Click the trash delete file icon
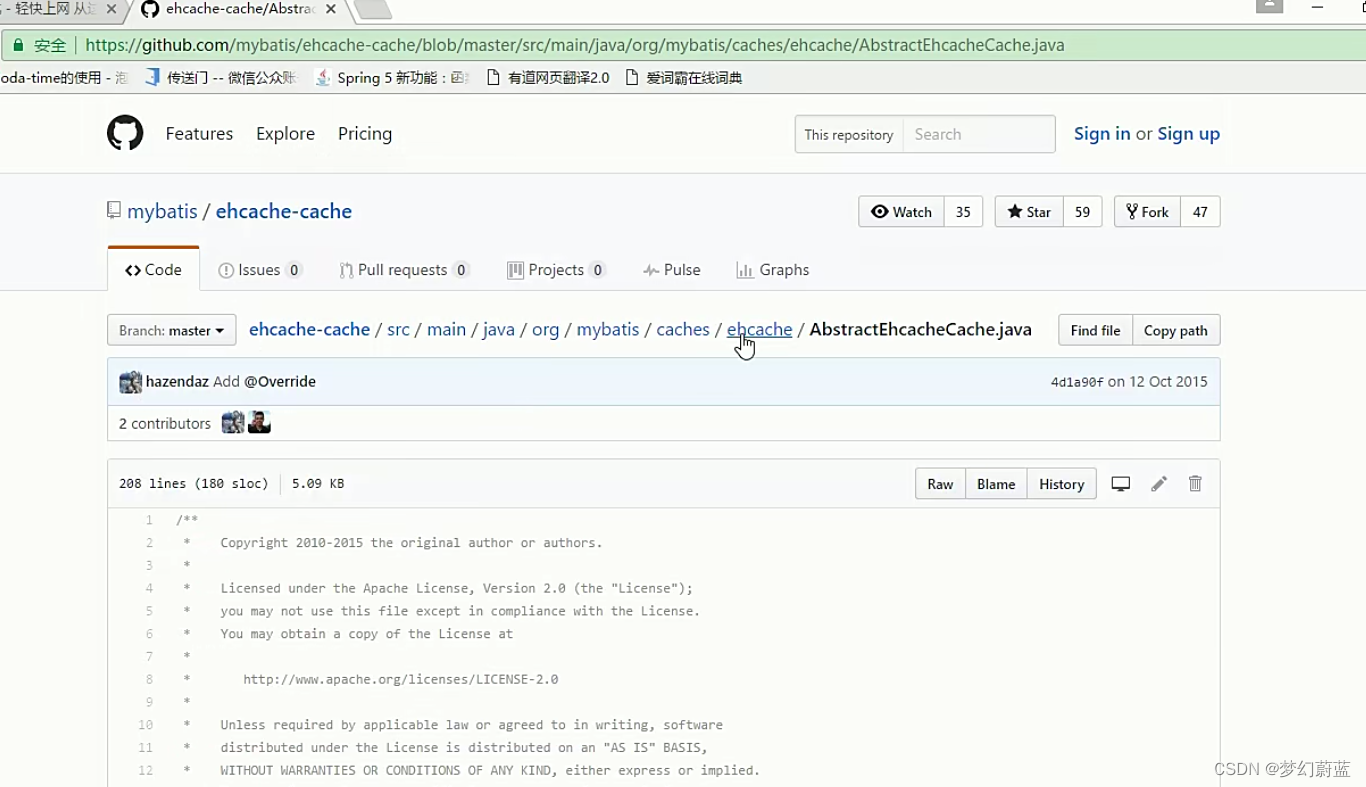This screenshot has width=1366, height=787. click(1195, 484)
